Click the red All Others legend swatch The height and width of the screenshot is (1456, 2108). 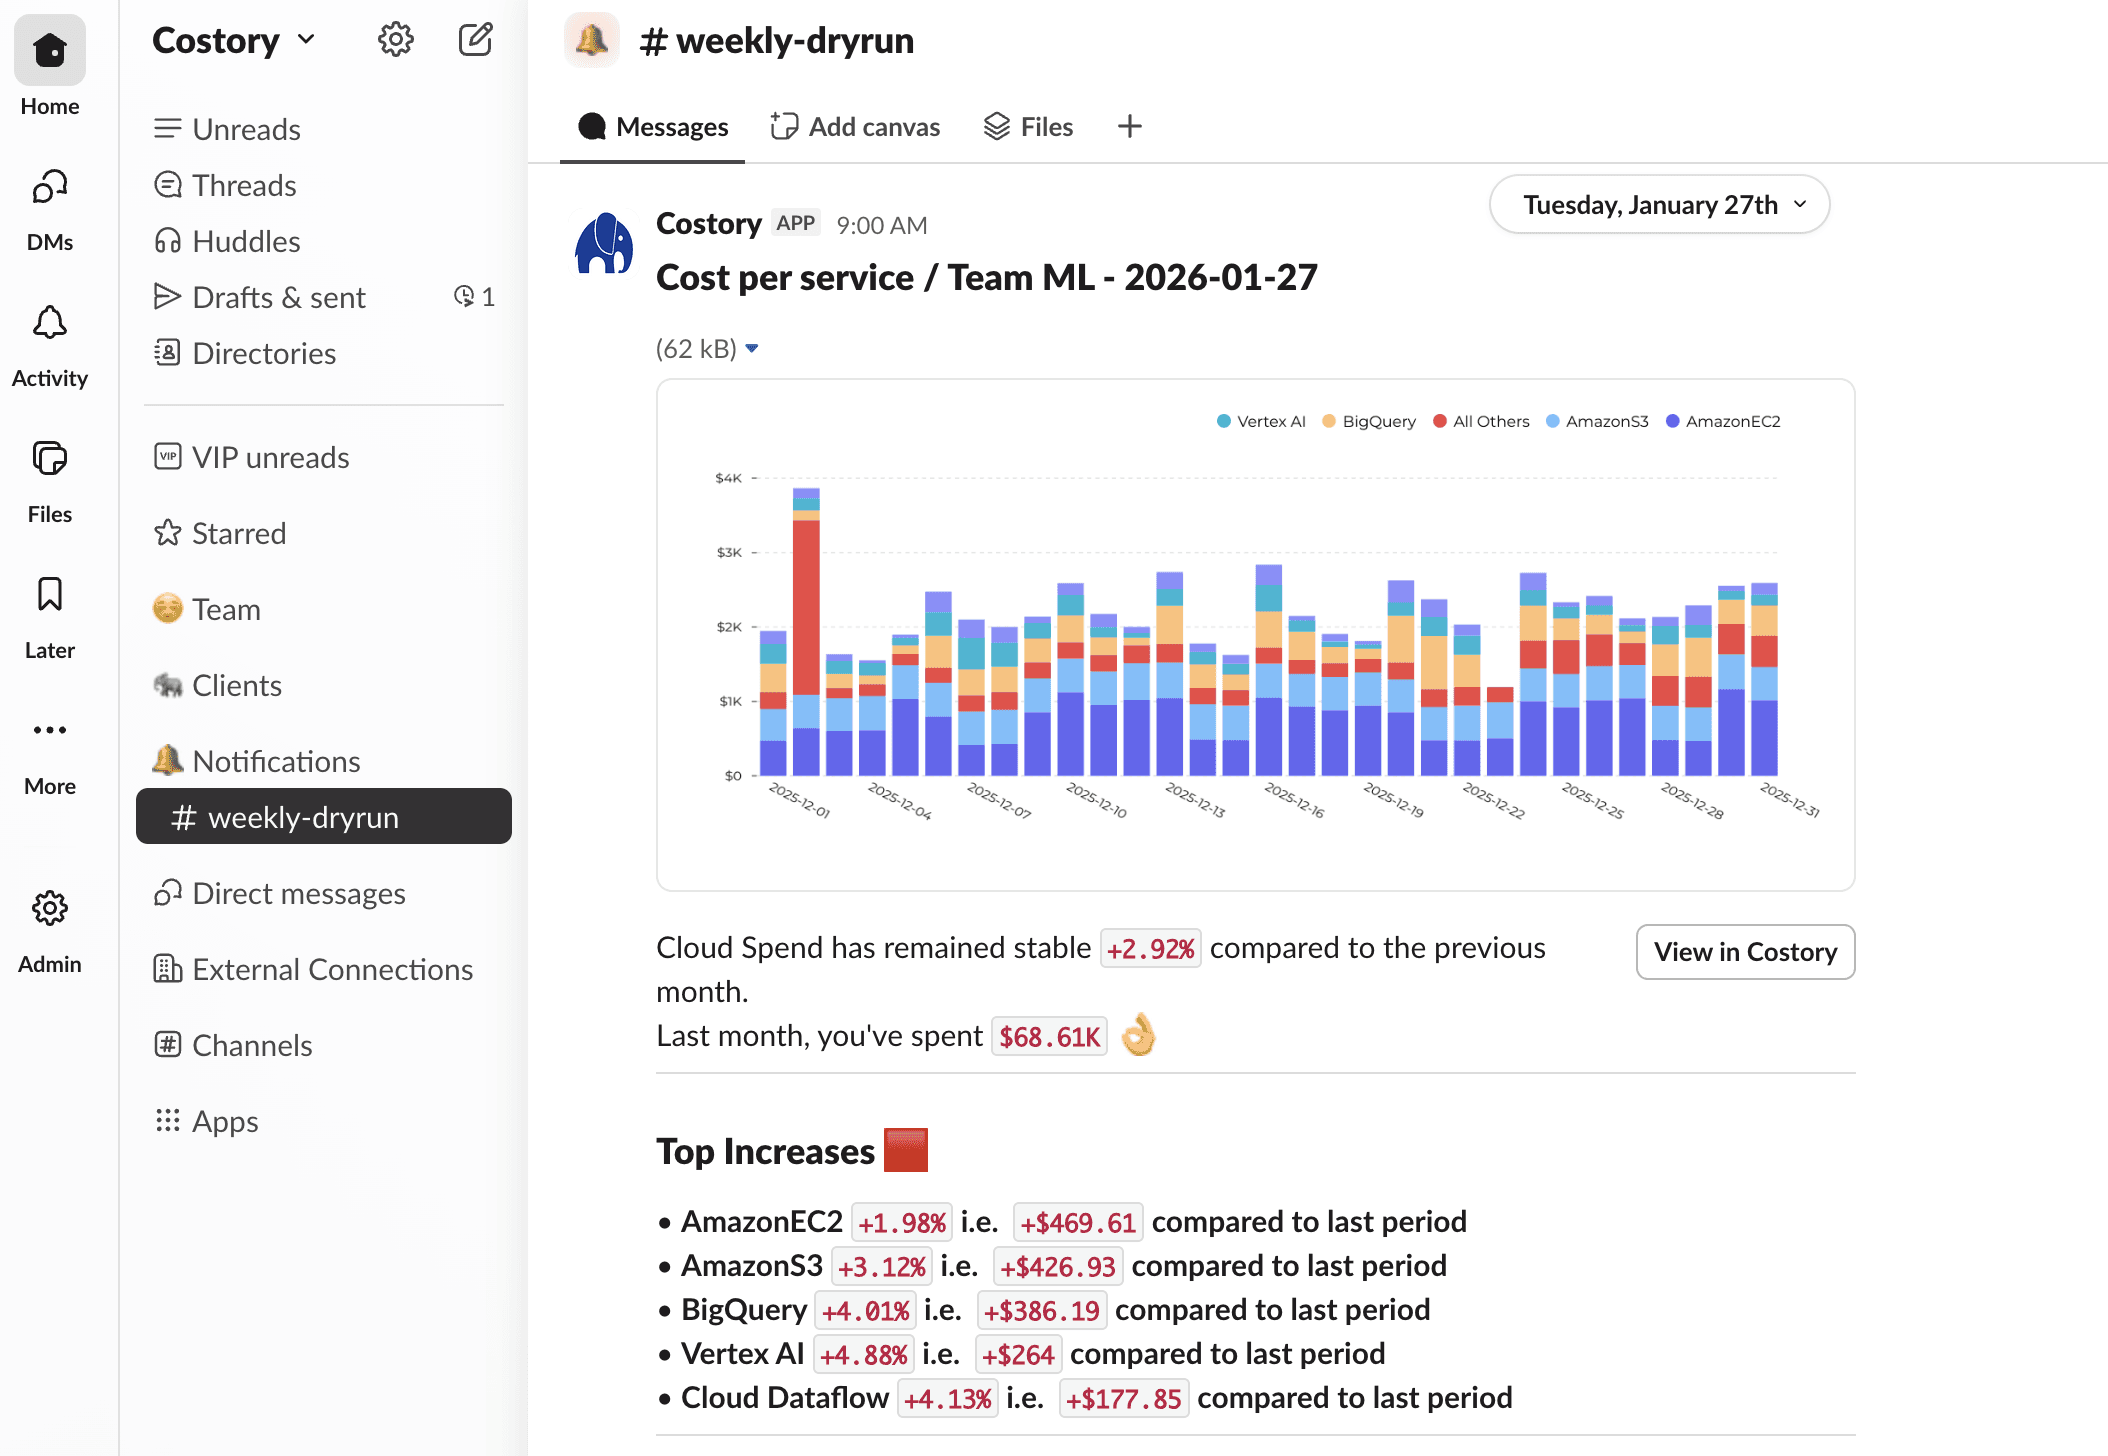point(1440,421)
